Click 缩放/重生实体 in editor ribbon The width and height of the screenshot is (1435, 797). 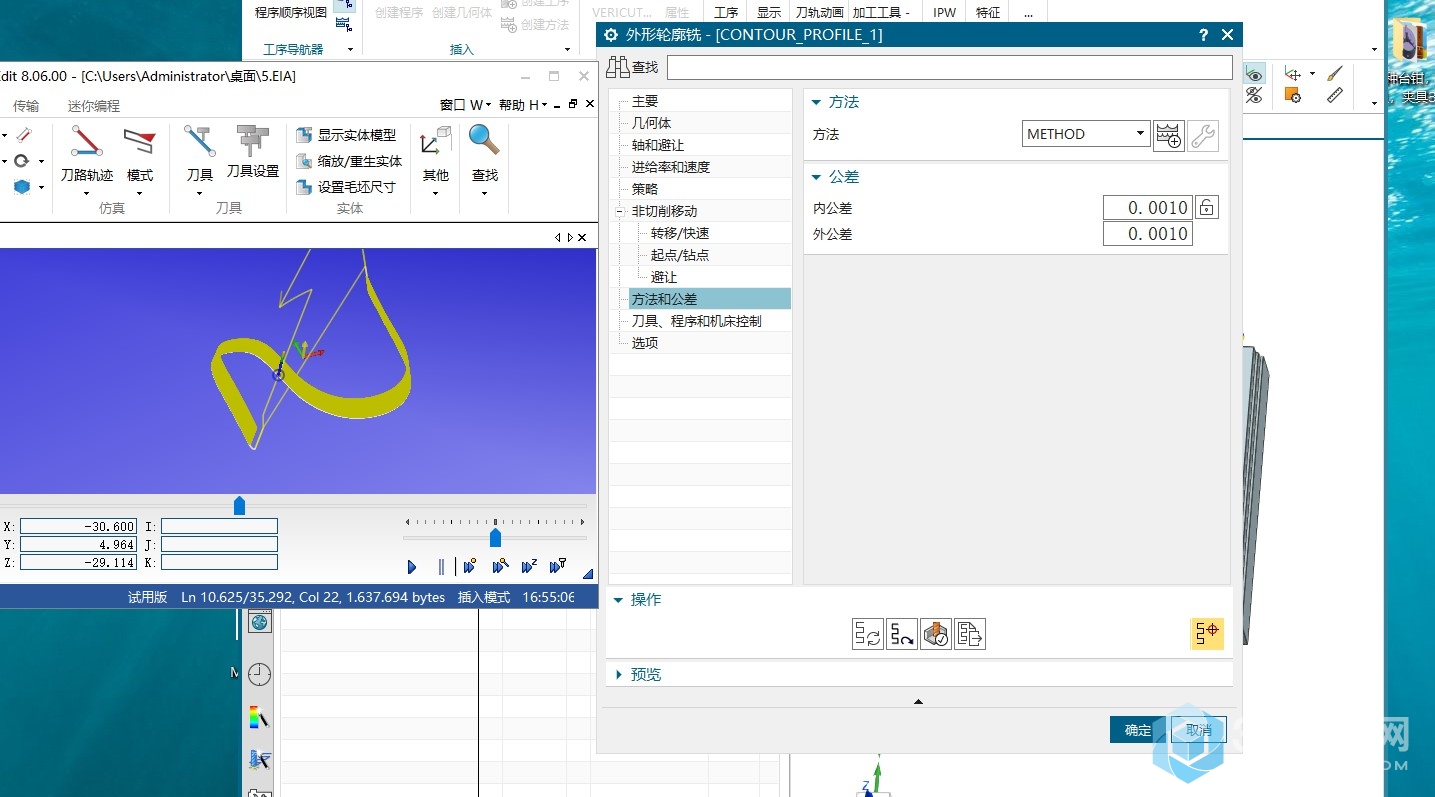349,161
